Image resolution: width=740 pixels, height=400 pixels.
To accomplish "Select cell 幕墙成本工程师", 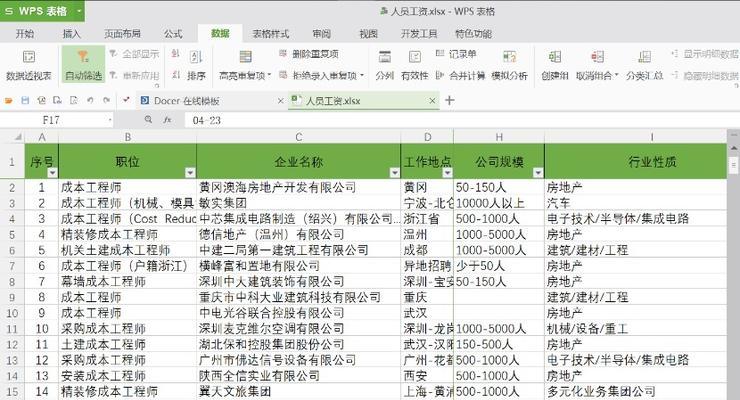I will coord(127,282).
